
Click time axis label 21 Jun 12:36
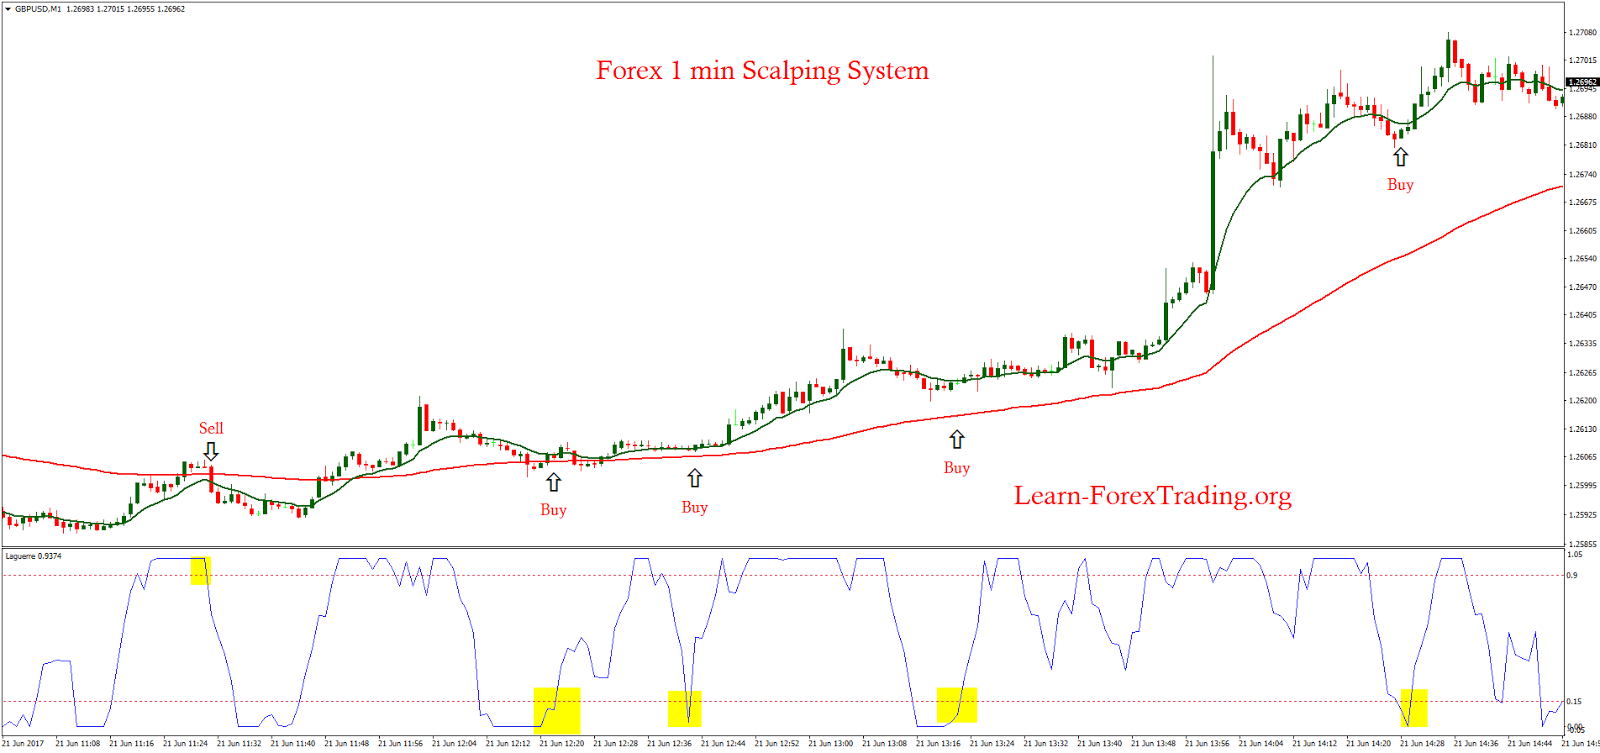(x=670, y=744)
